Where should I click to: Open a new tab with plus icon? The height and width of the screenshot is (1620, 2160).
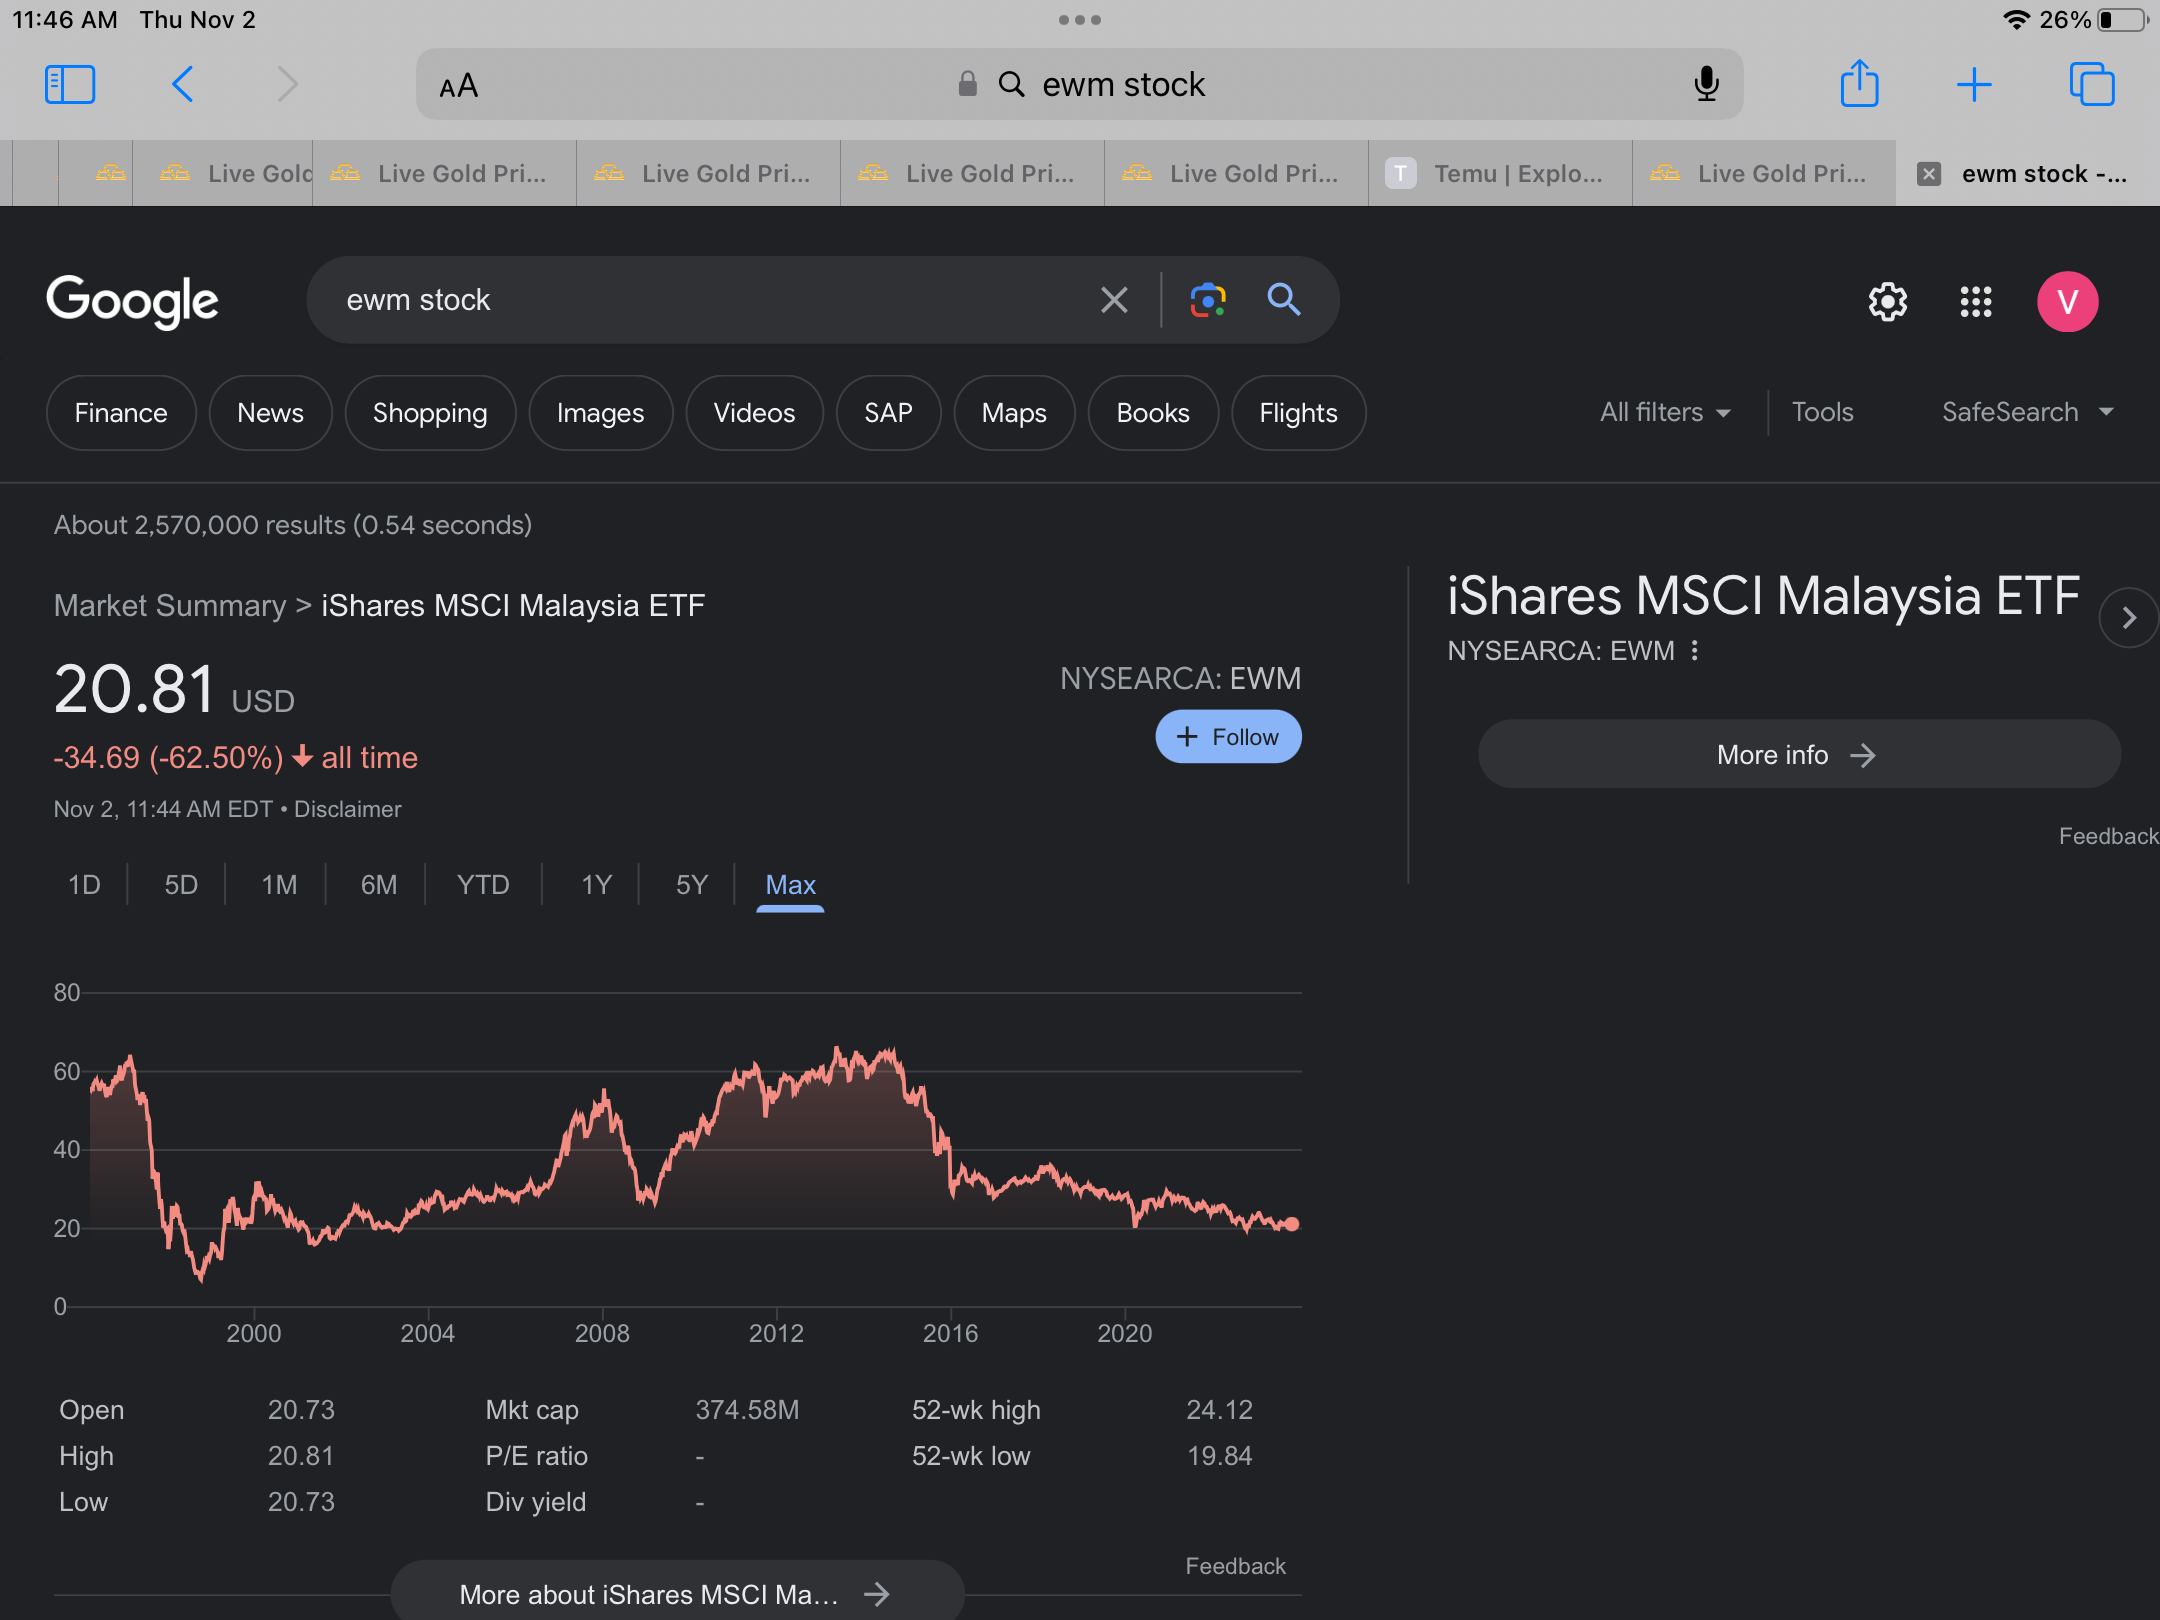point(1974,85)
